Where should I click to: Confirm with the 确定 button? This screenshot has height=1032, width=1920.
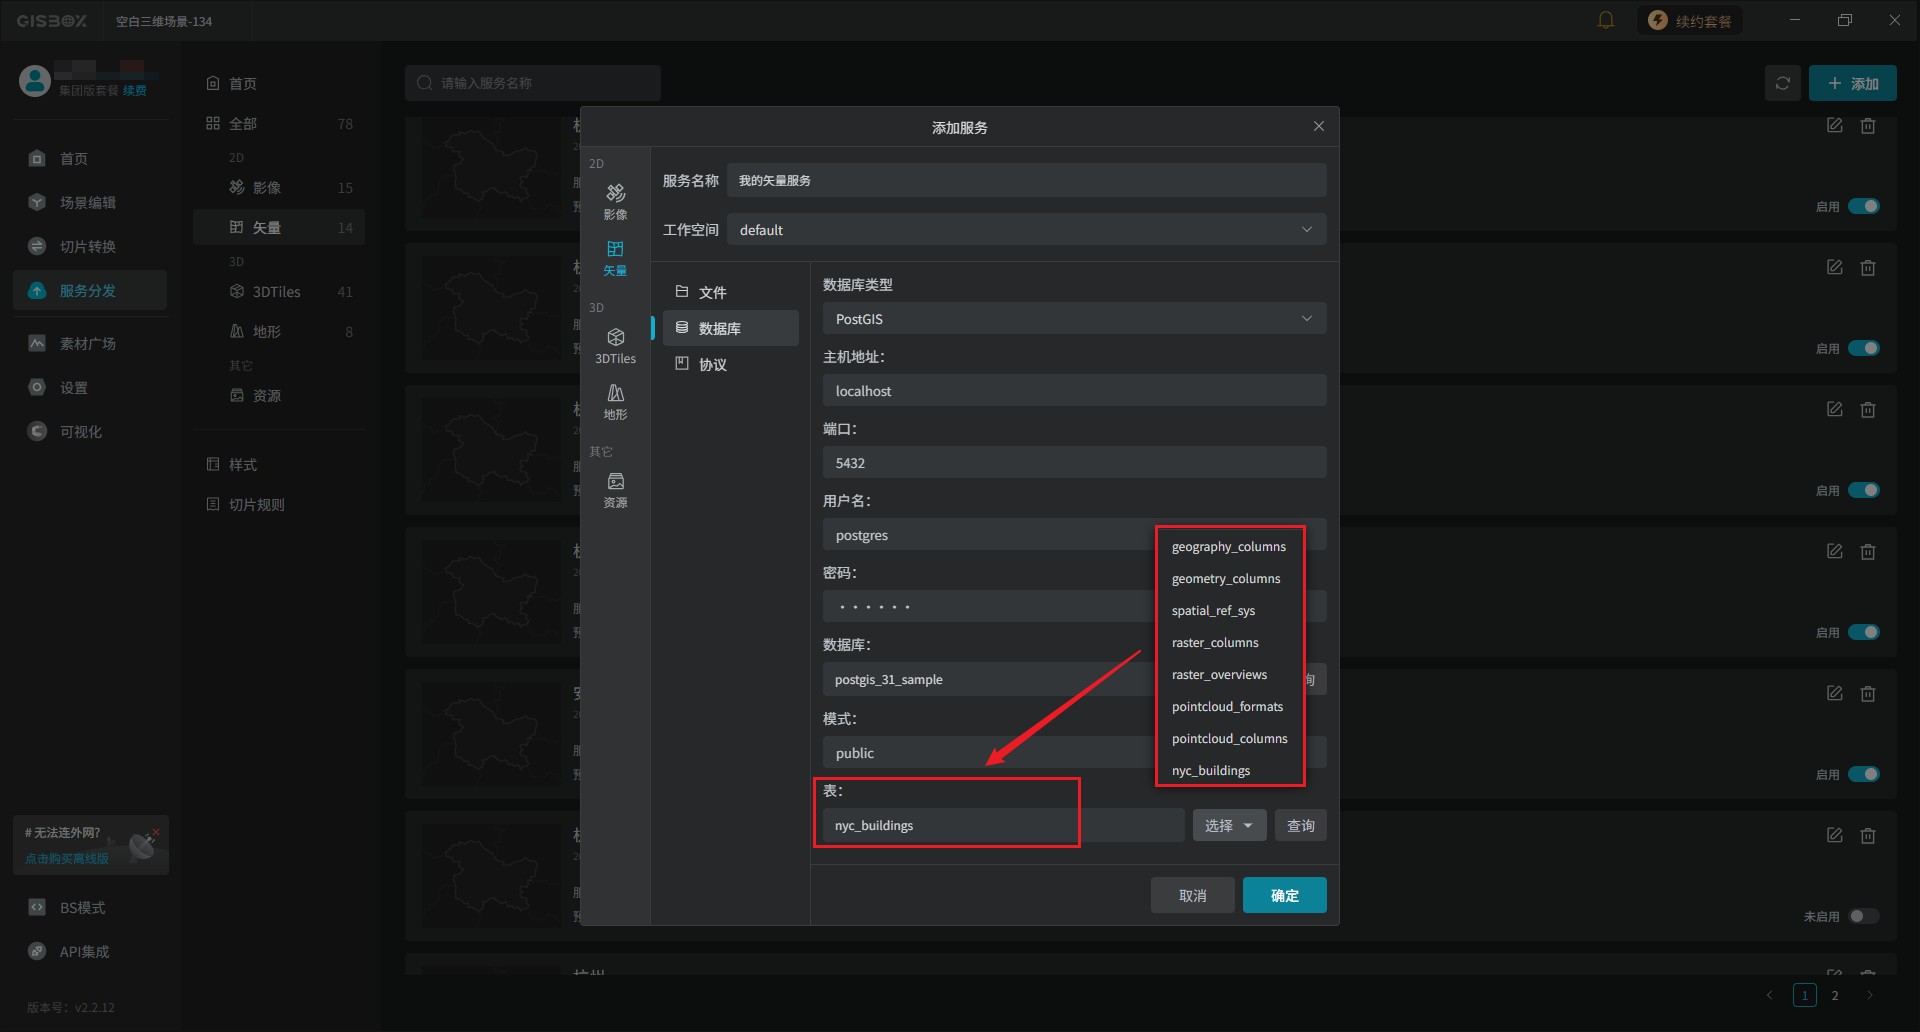[1284, 895]
